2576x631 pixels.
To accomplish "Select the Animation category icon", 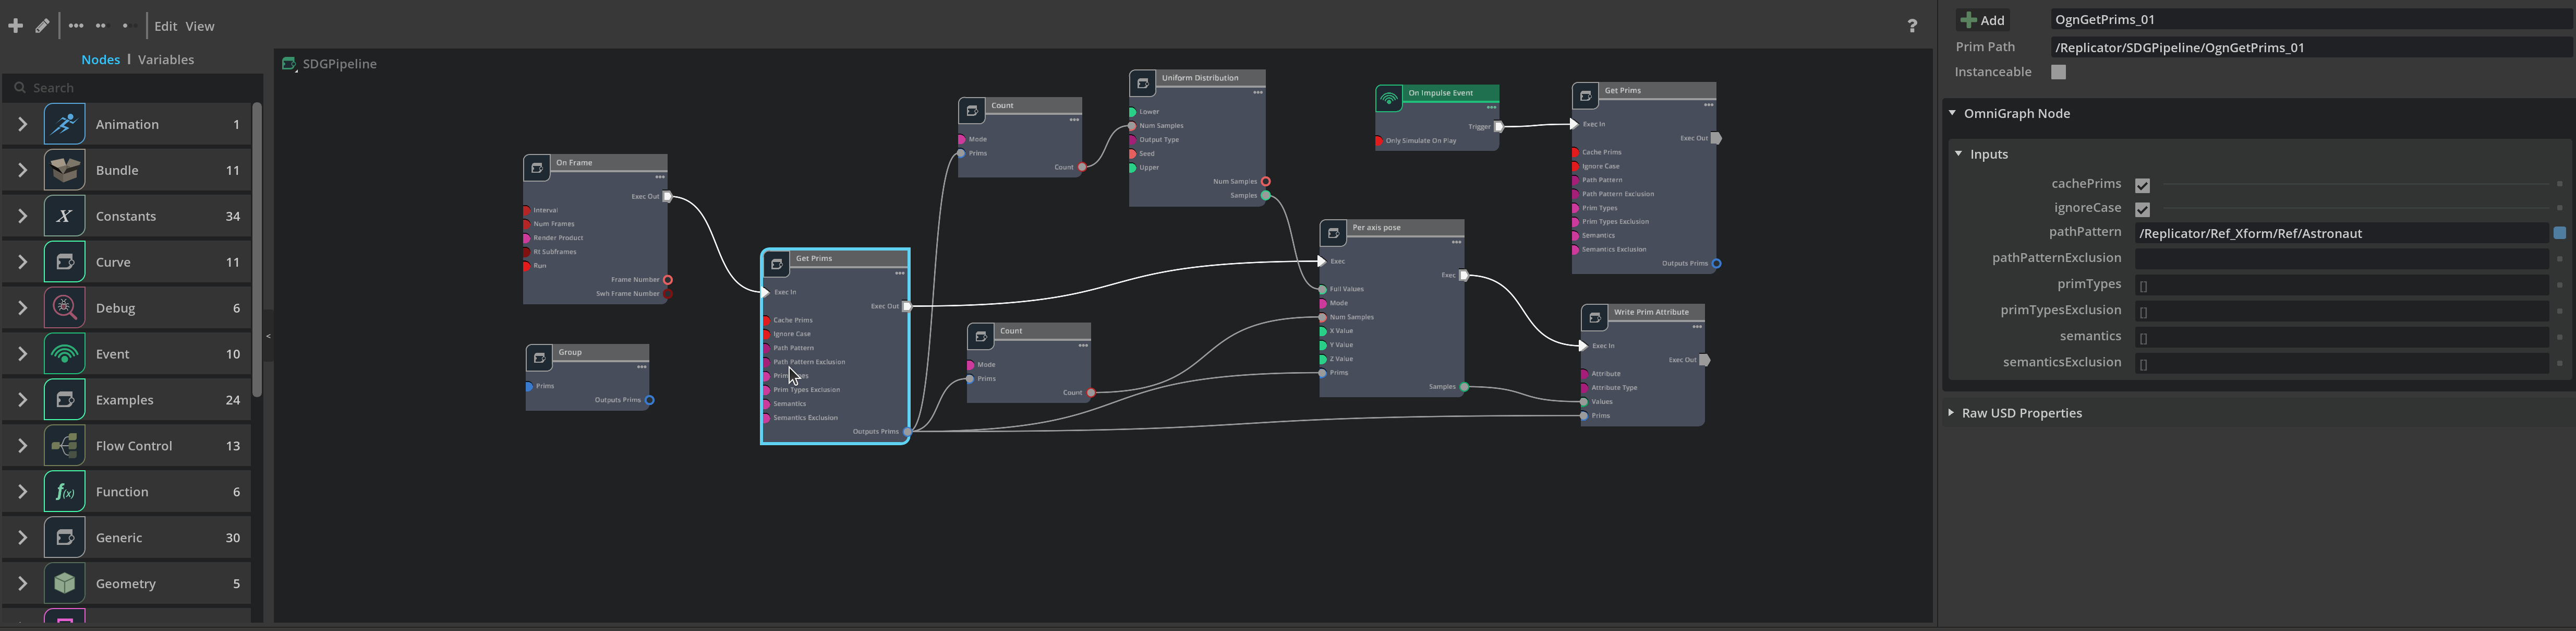I will 64,124.
